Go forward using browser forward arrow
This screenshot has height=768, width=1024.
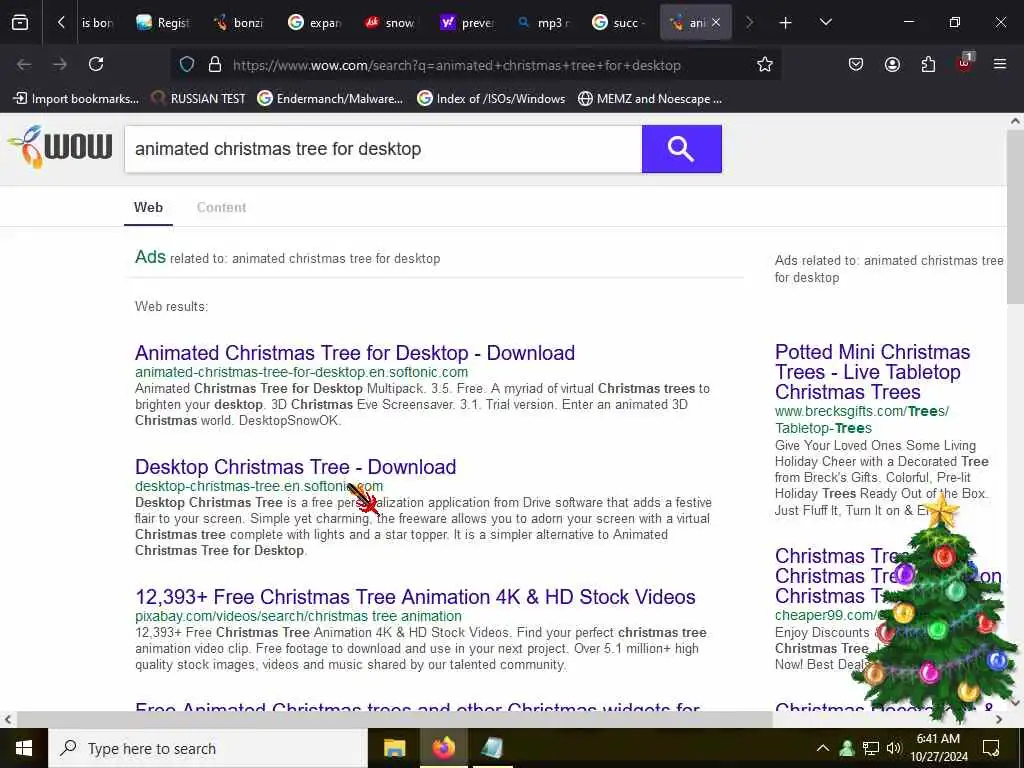tap(60, 64)
